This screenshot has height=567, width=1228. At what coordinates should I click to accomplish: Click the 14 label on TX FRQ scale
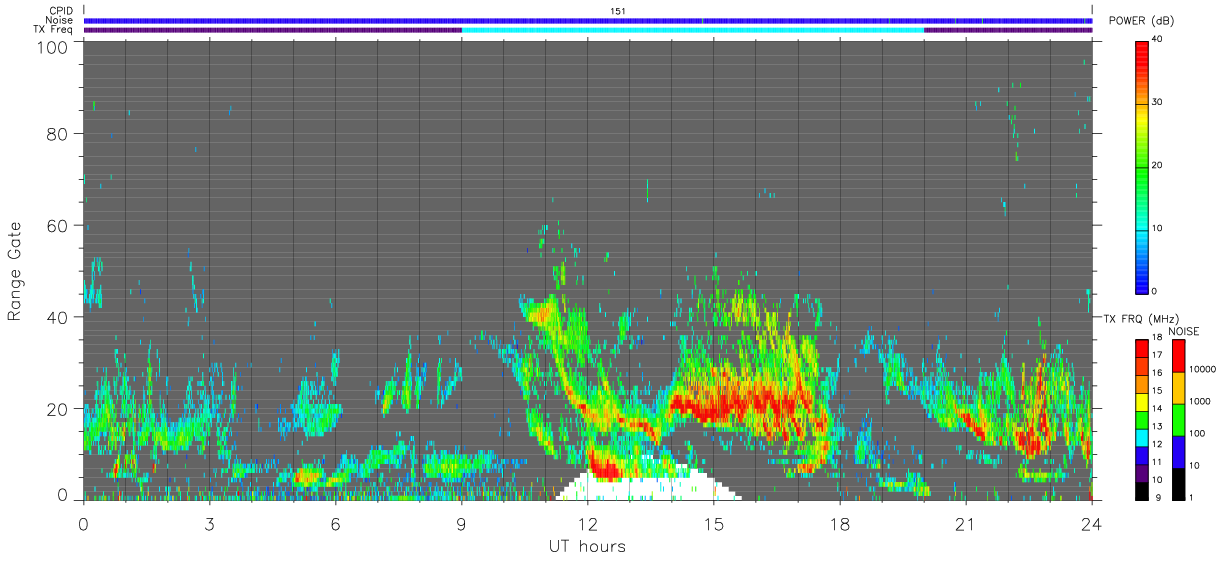(x=1156, y=408)
